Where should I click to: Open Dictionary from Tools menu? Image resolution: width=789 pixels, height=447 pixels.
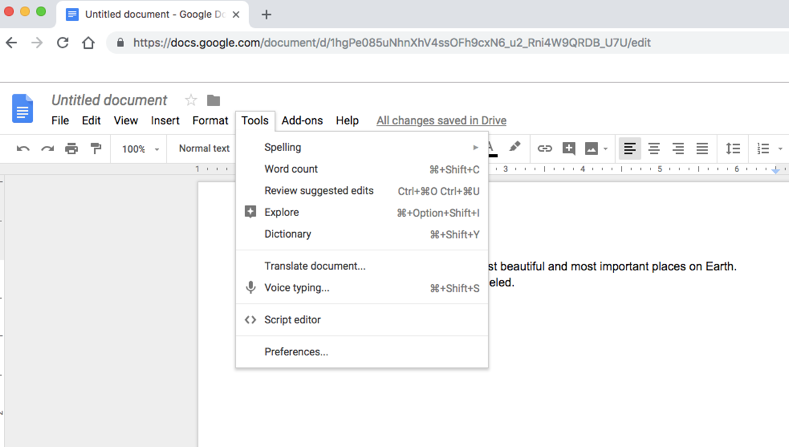[x=362, y=234]
